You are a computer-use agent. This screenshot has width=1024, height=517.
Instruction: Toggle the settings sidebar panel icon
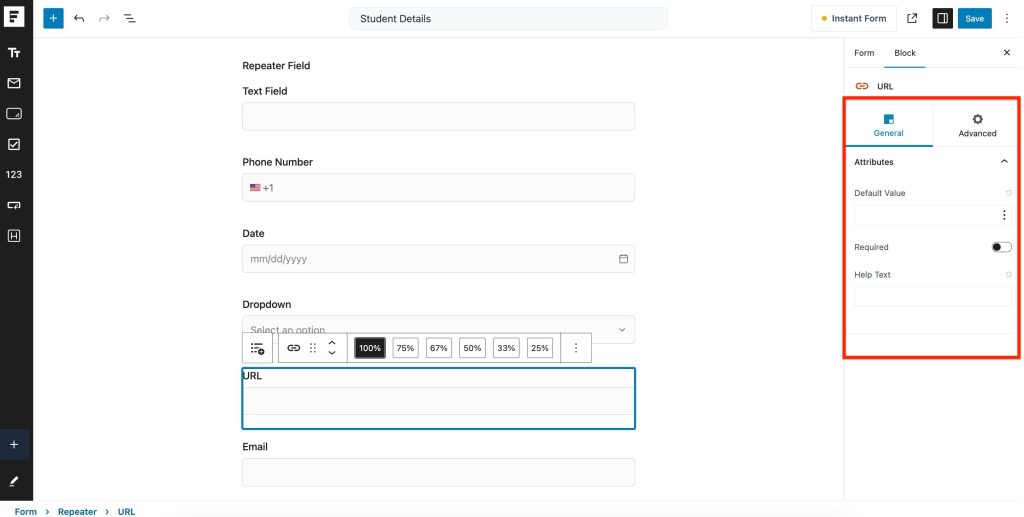coord(942,18)
